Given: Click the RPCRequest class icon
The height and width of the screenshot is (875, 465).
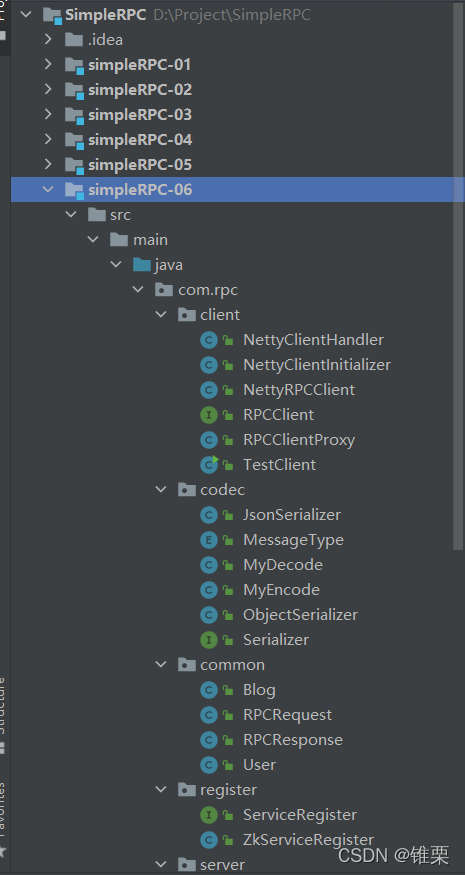Looking at the screenshot, I should point(209,715).
